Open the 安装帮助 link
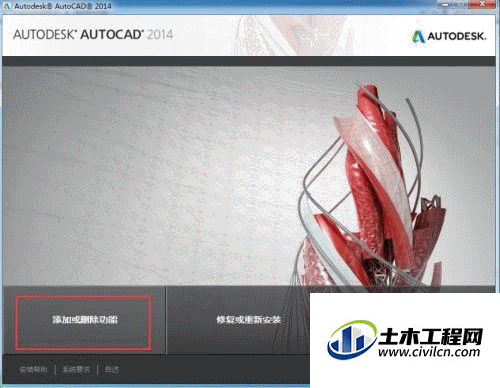This screenshot has width=500, height=388. click(x=33, y=369)
